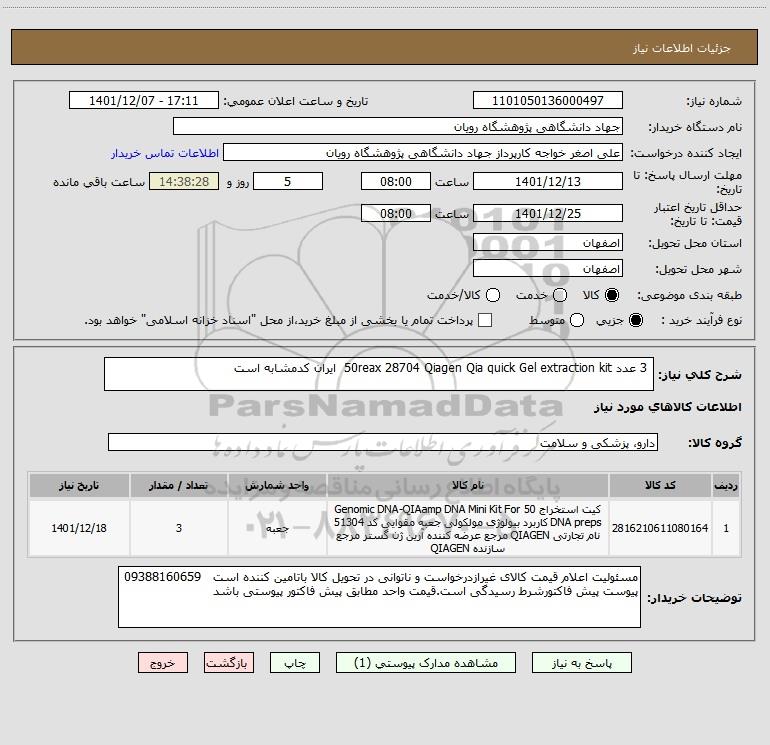Viewport: 770px width, 745px height.
Task: Click the تاریخ نیاز column header
Action: [x=79, y=486]
